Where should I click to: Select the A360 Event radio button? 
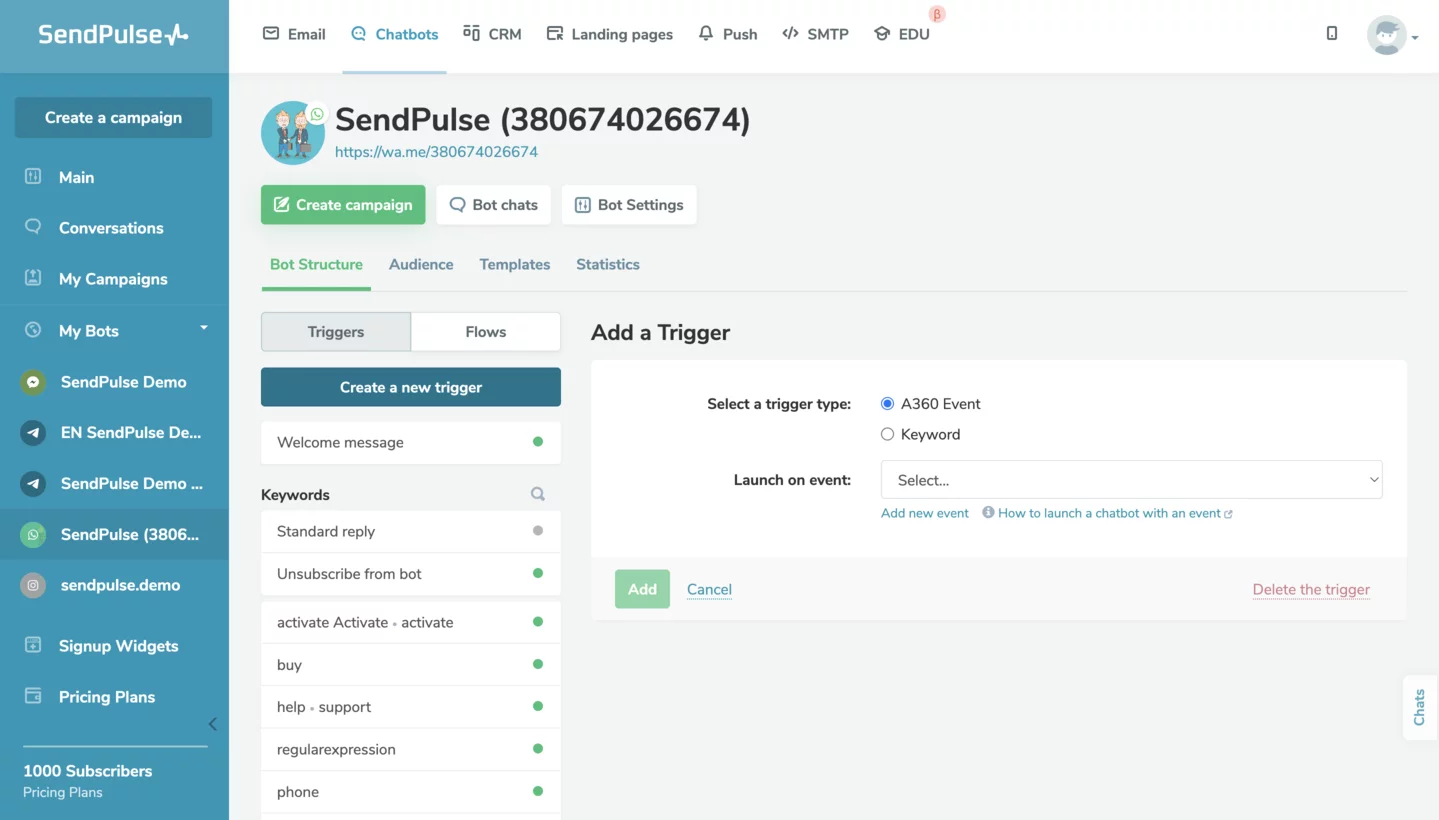887,404
